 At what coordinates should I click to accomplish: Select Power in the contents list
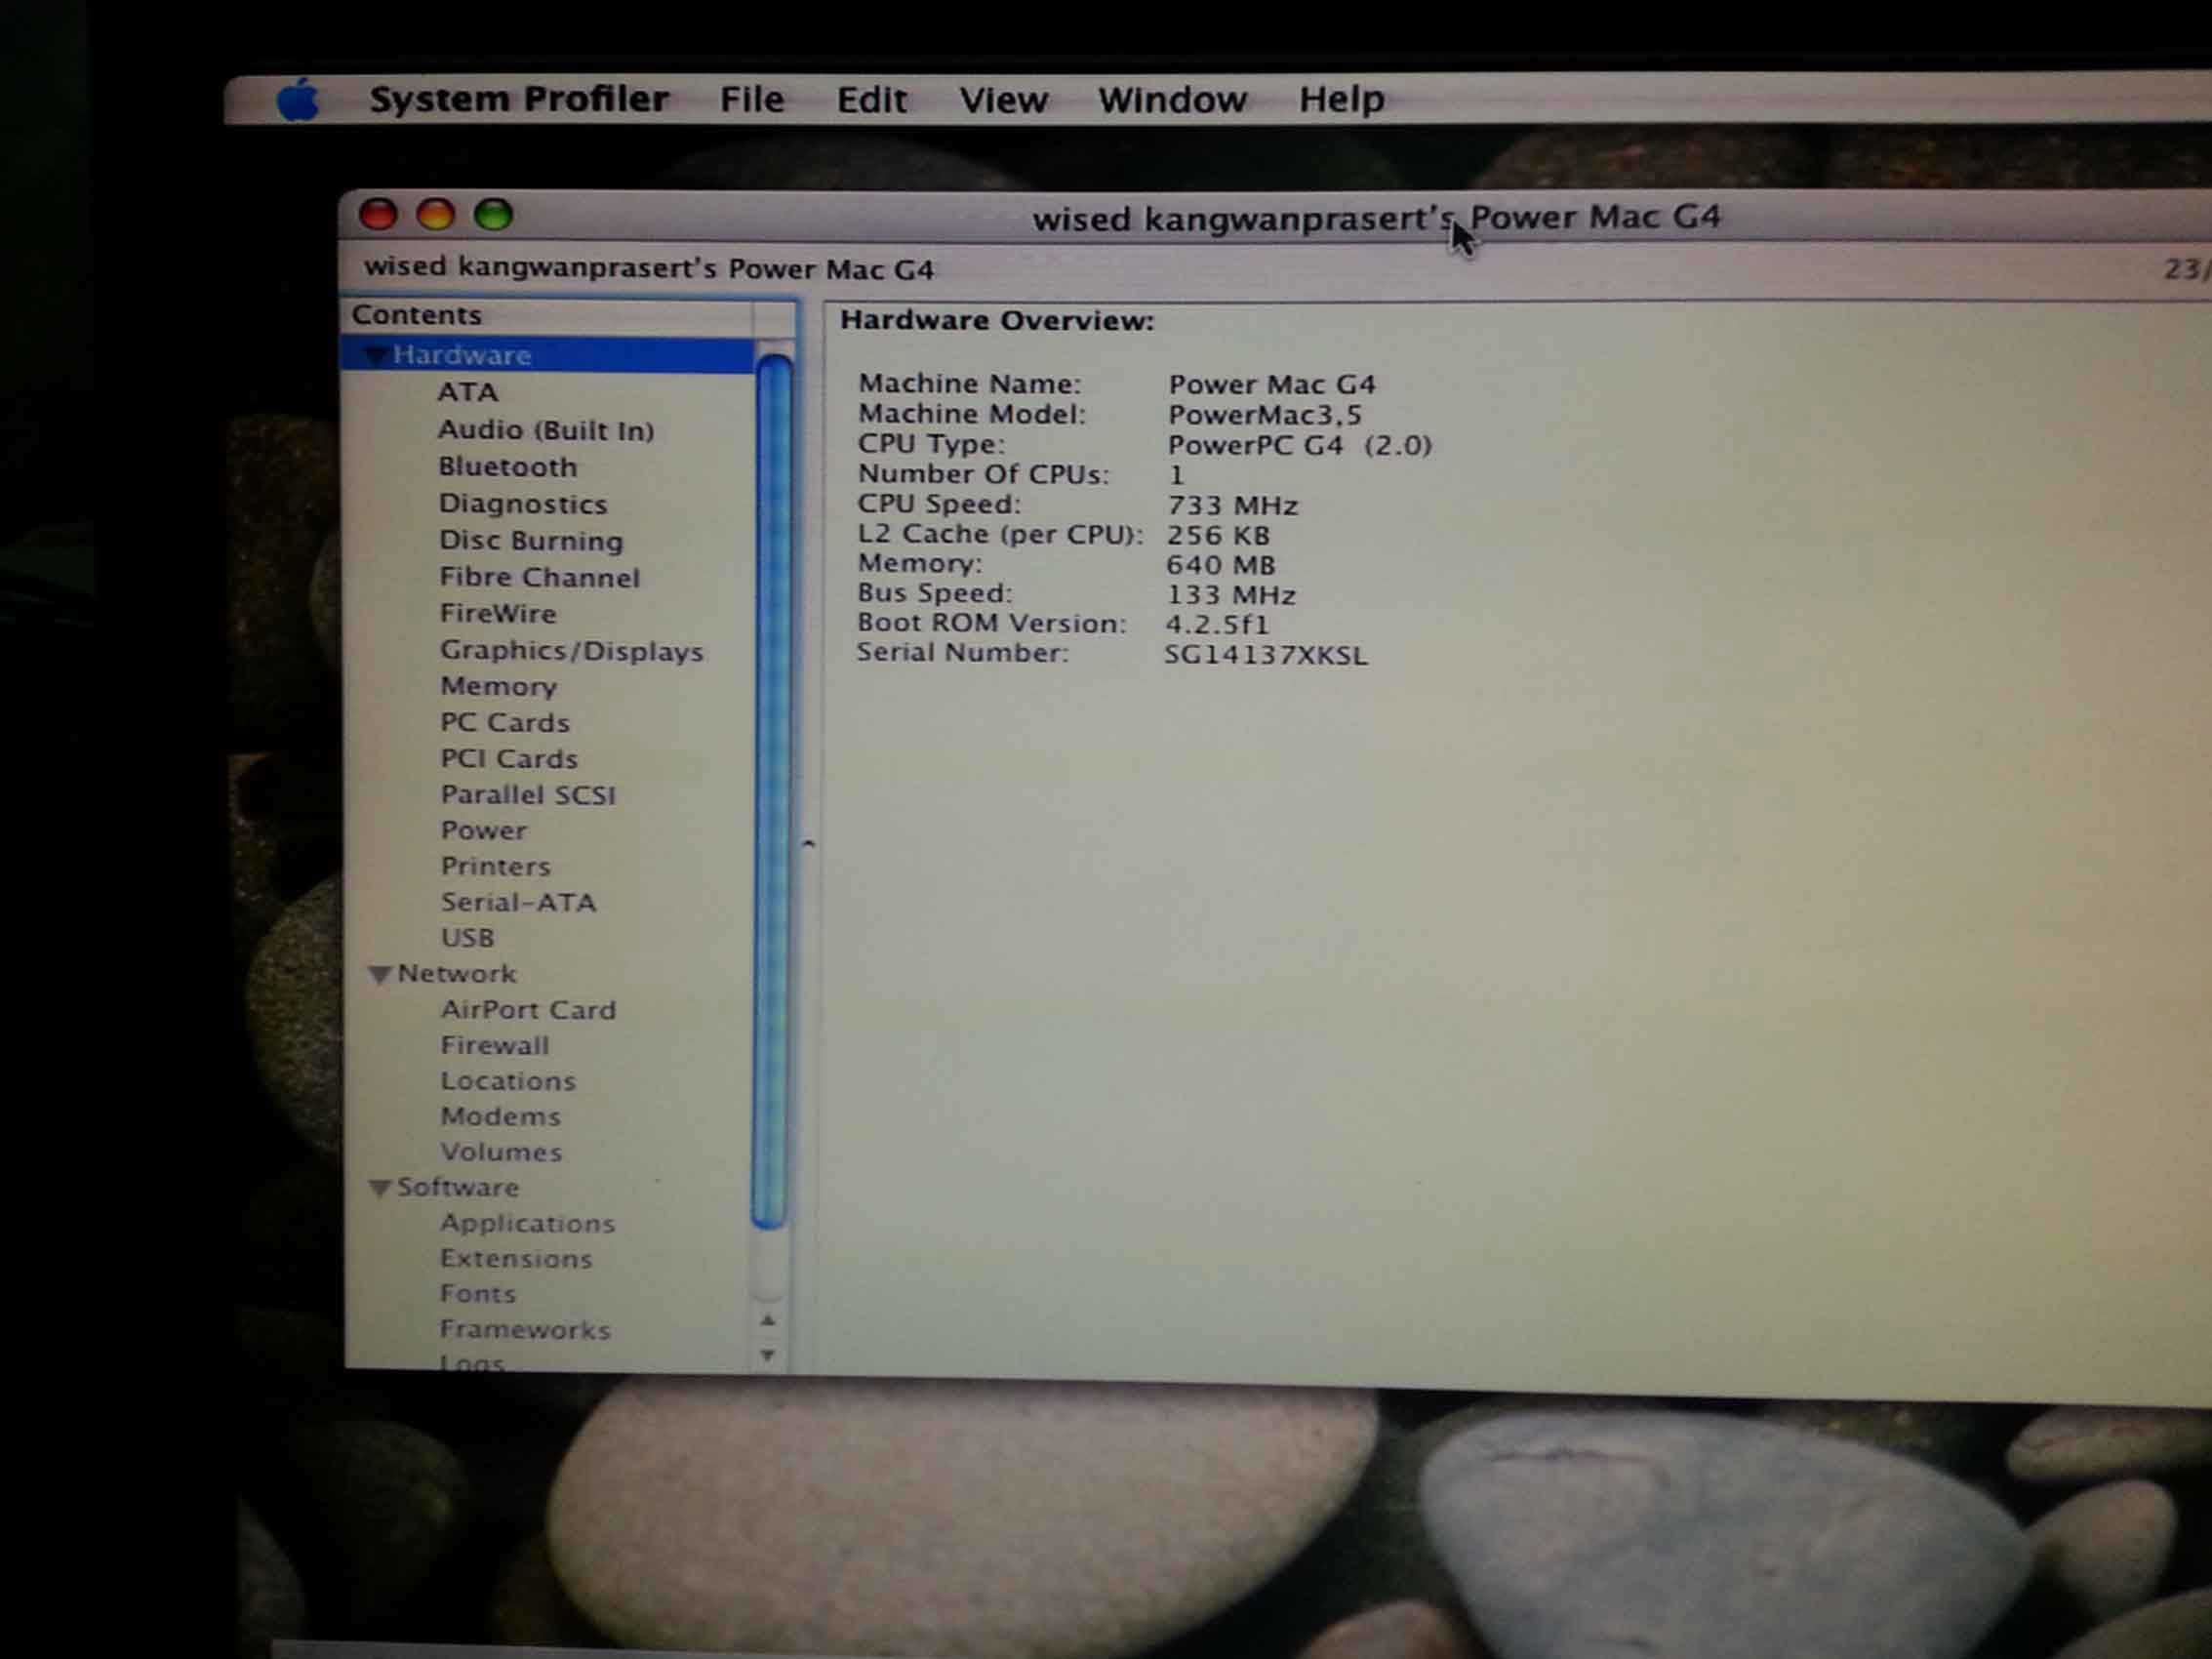(484, 831)
